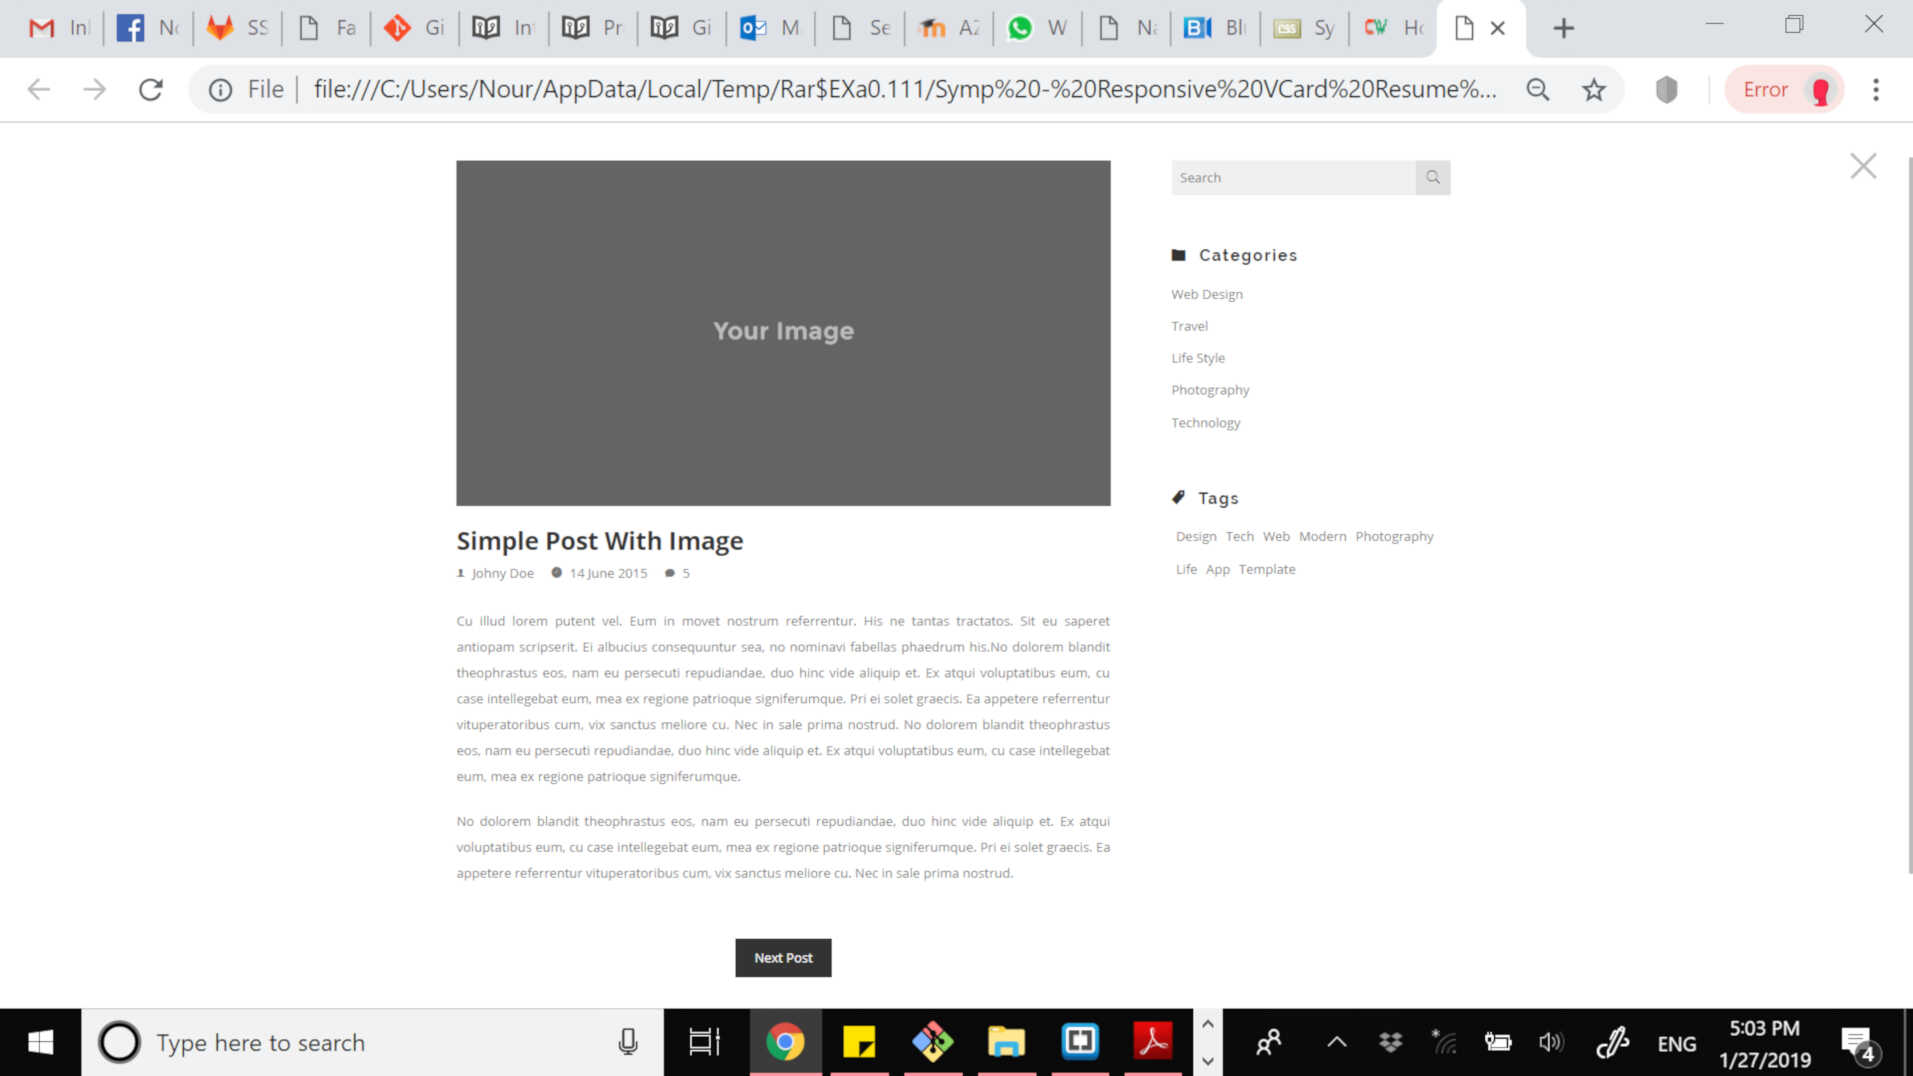Activate the taskbar microphone
The image size is (1913, 1076).
point(628,1042)
